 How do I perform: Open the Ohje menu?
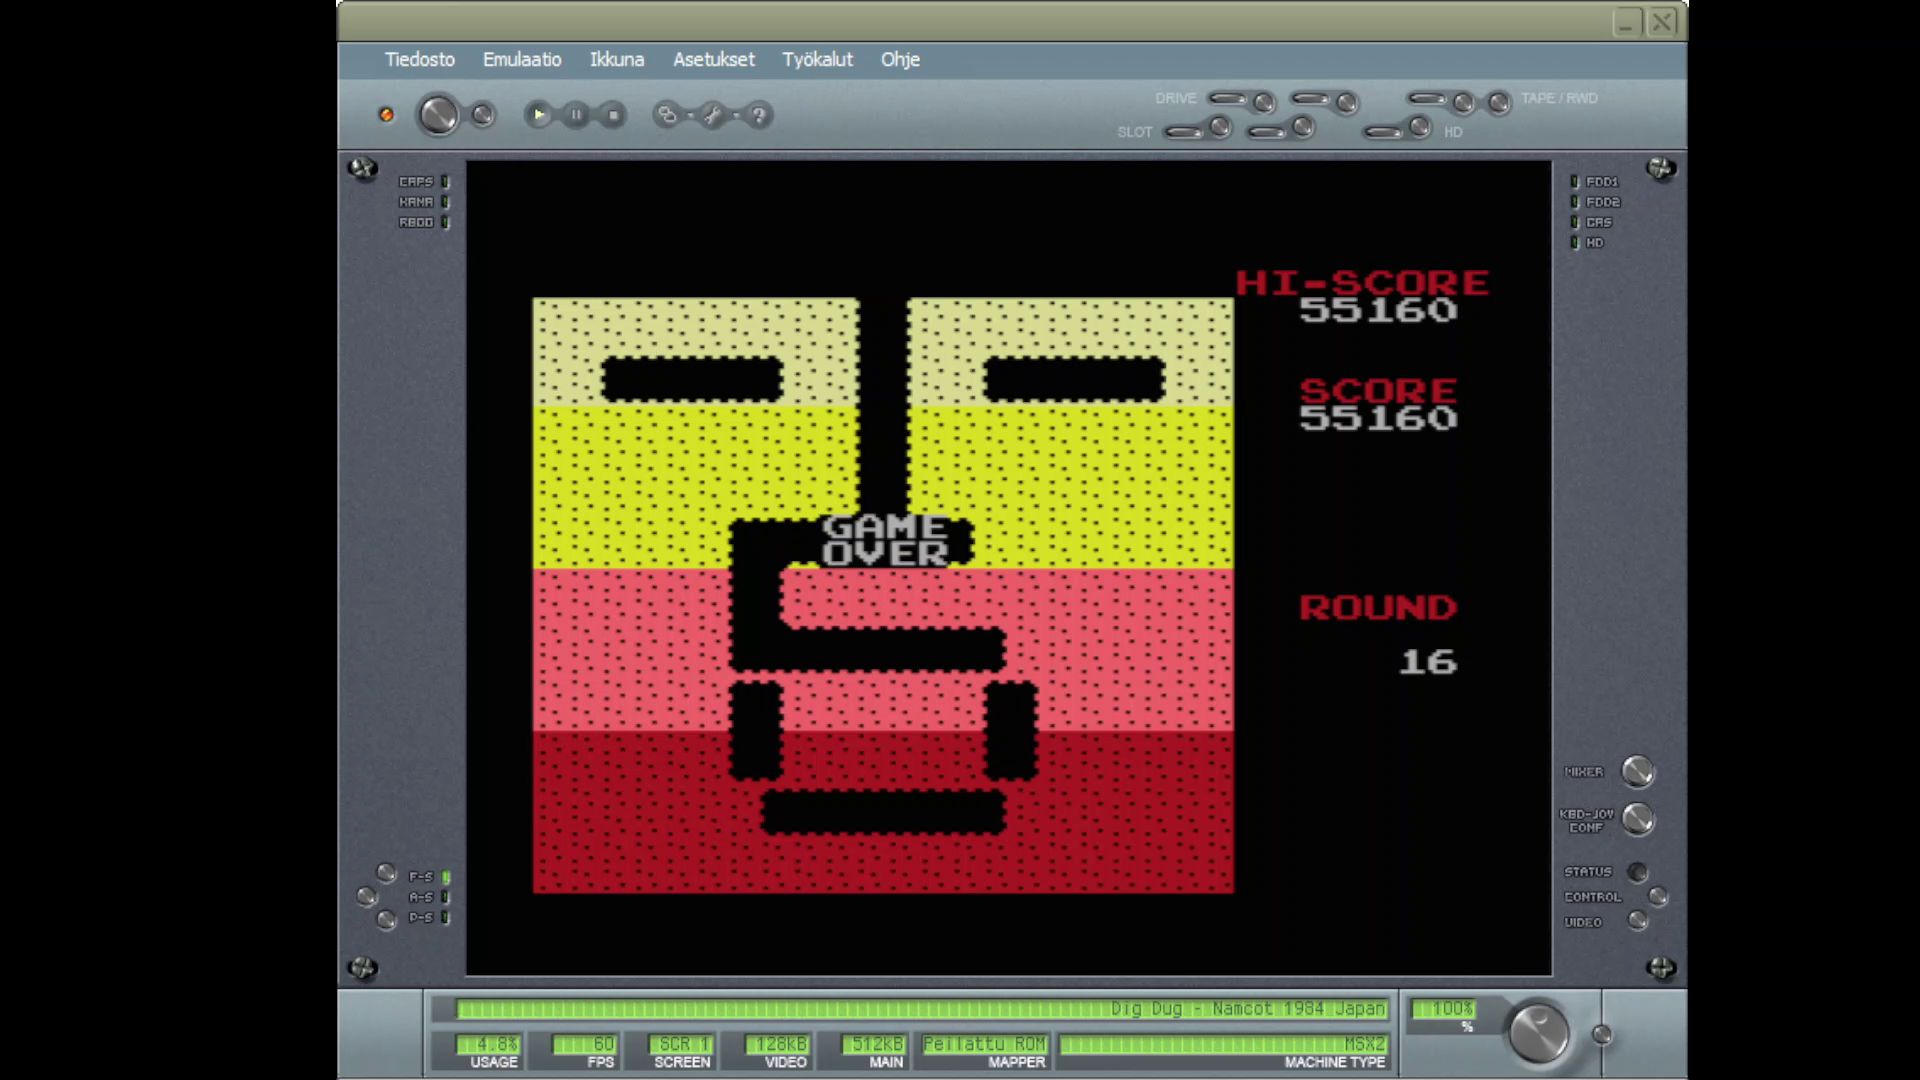click(900, 60)
